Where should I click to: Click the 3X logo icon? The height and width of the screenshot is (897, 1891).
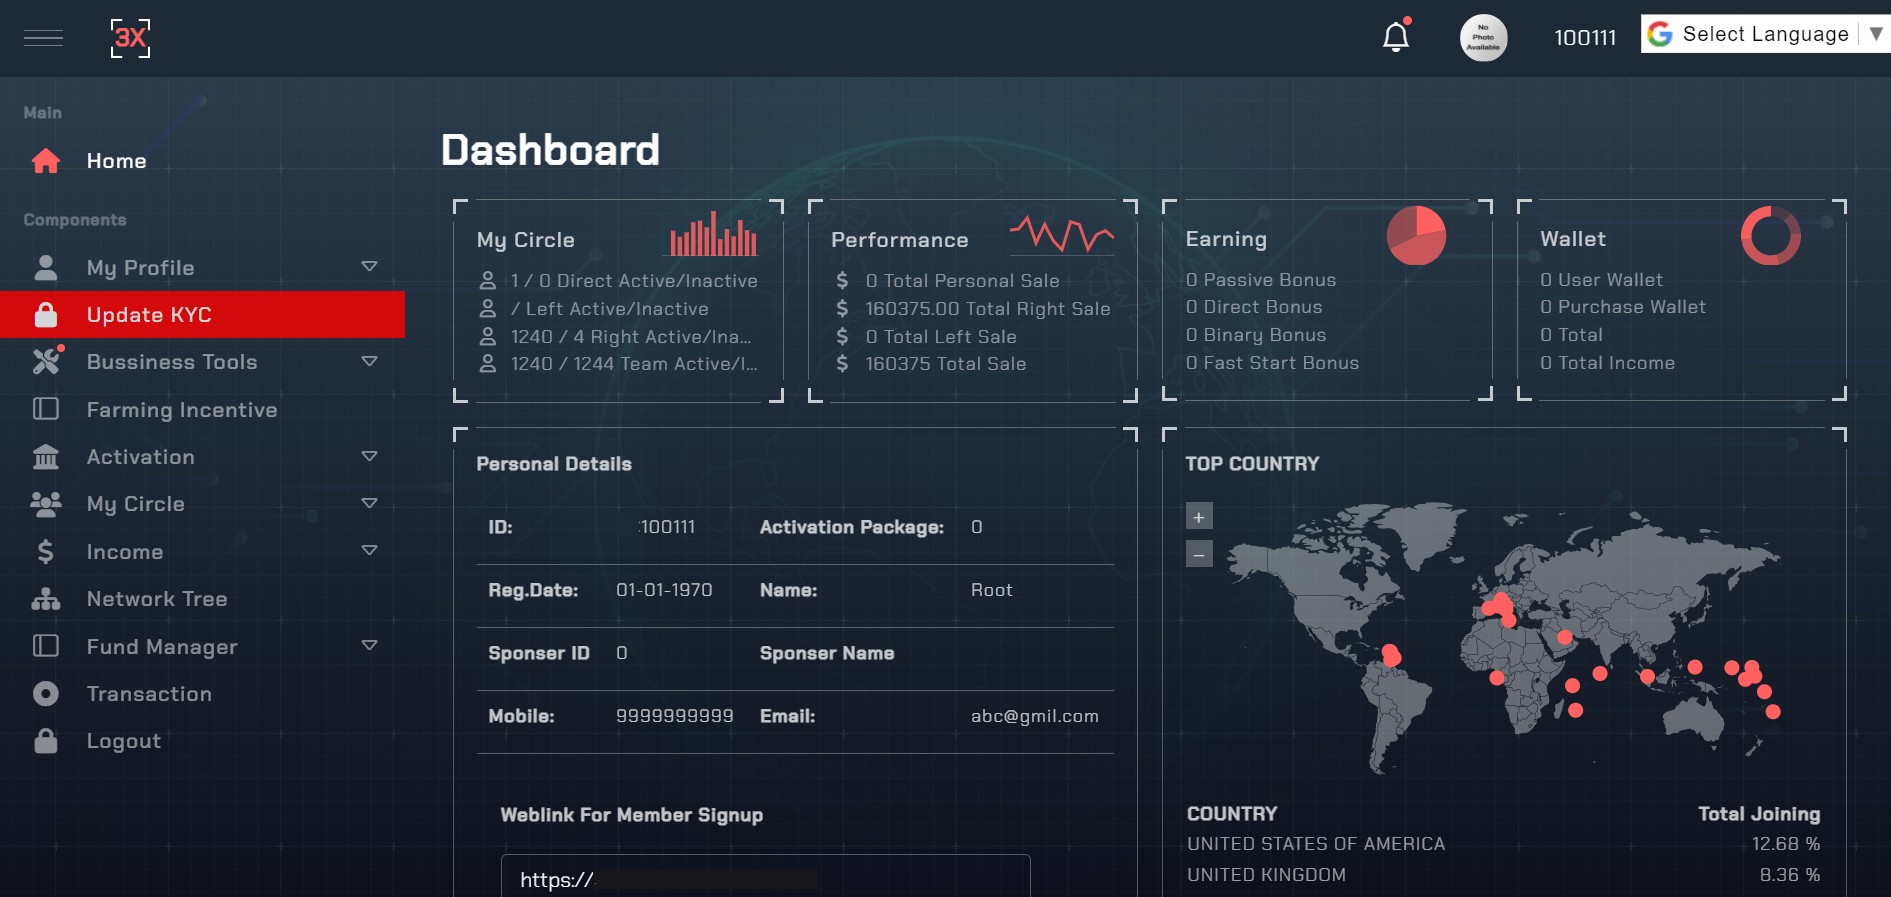point(130,38)
